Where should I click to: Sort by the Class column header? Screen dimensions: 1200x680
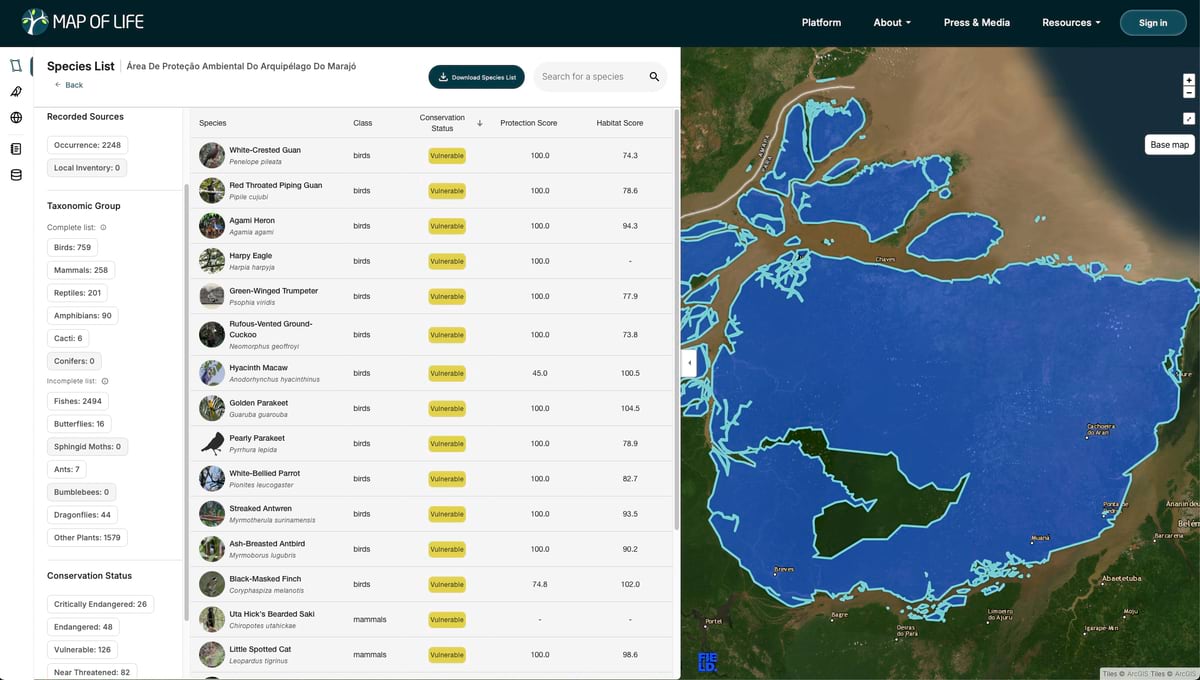[362, 123]
